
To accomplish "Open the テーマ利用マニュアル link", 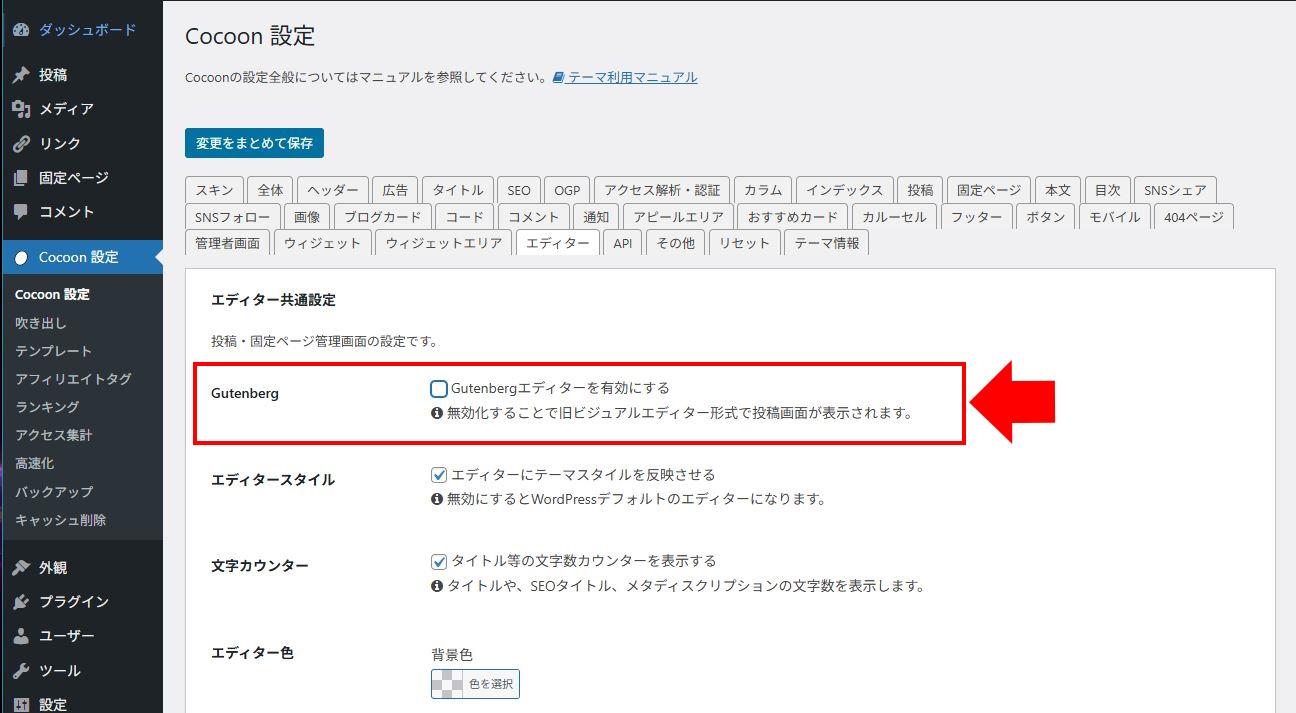I will click(x=632, y=77).
